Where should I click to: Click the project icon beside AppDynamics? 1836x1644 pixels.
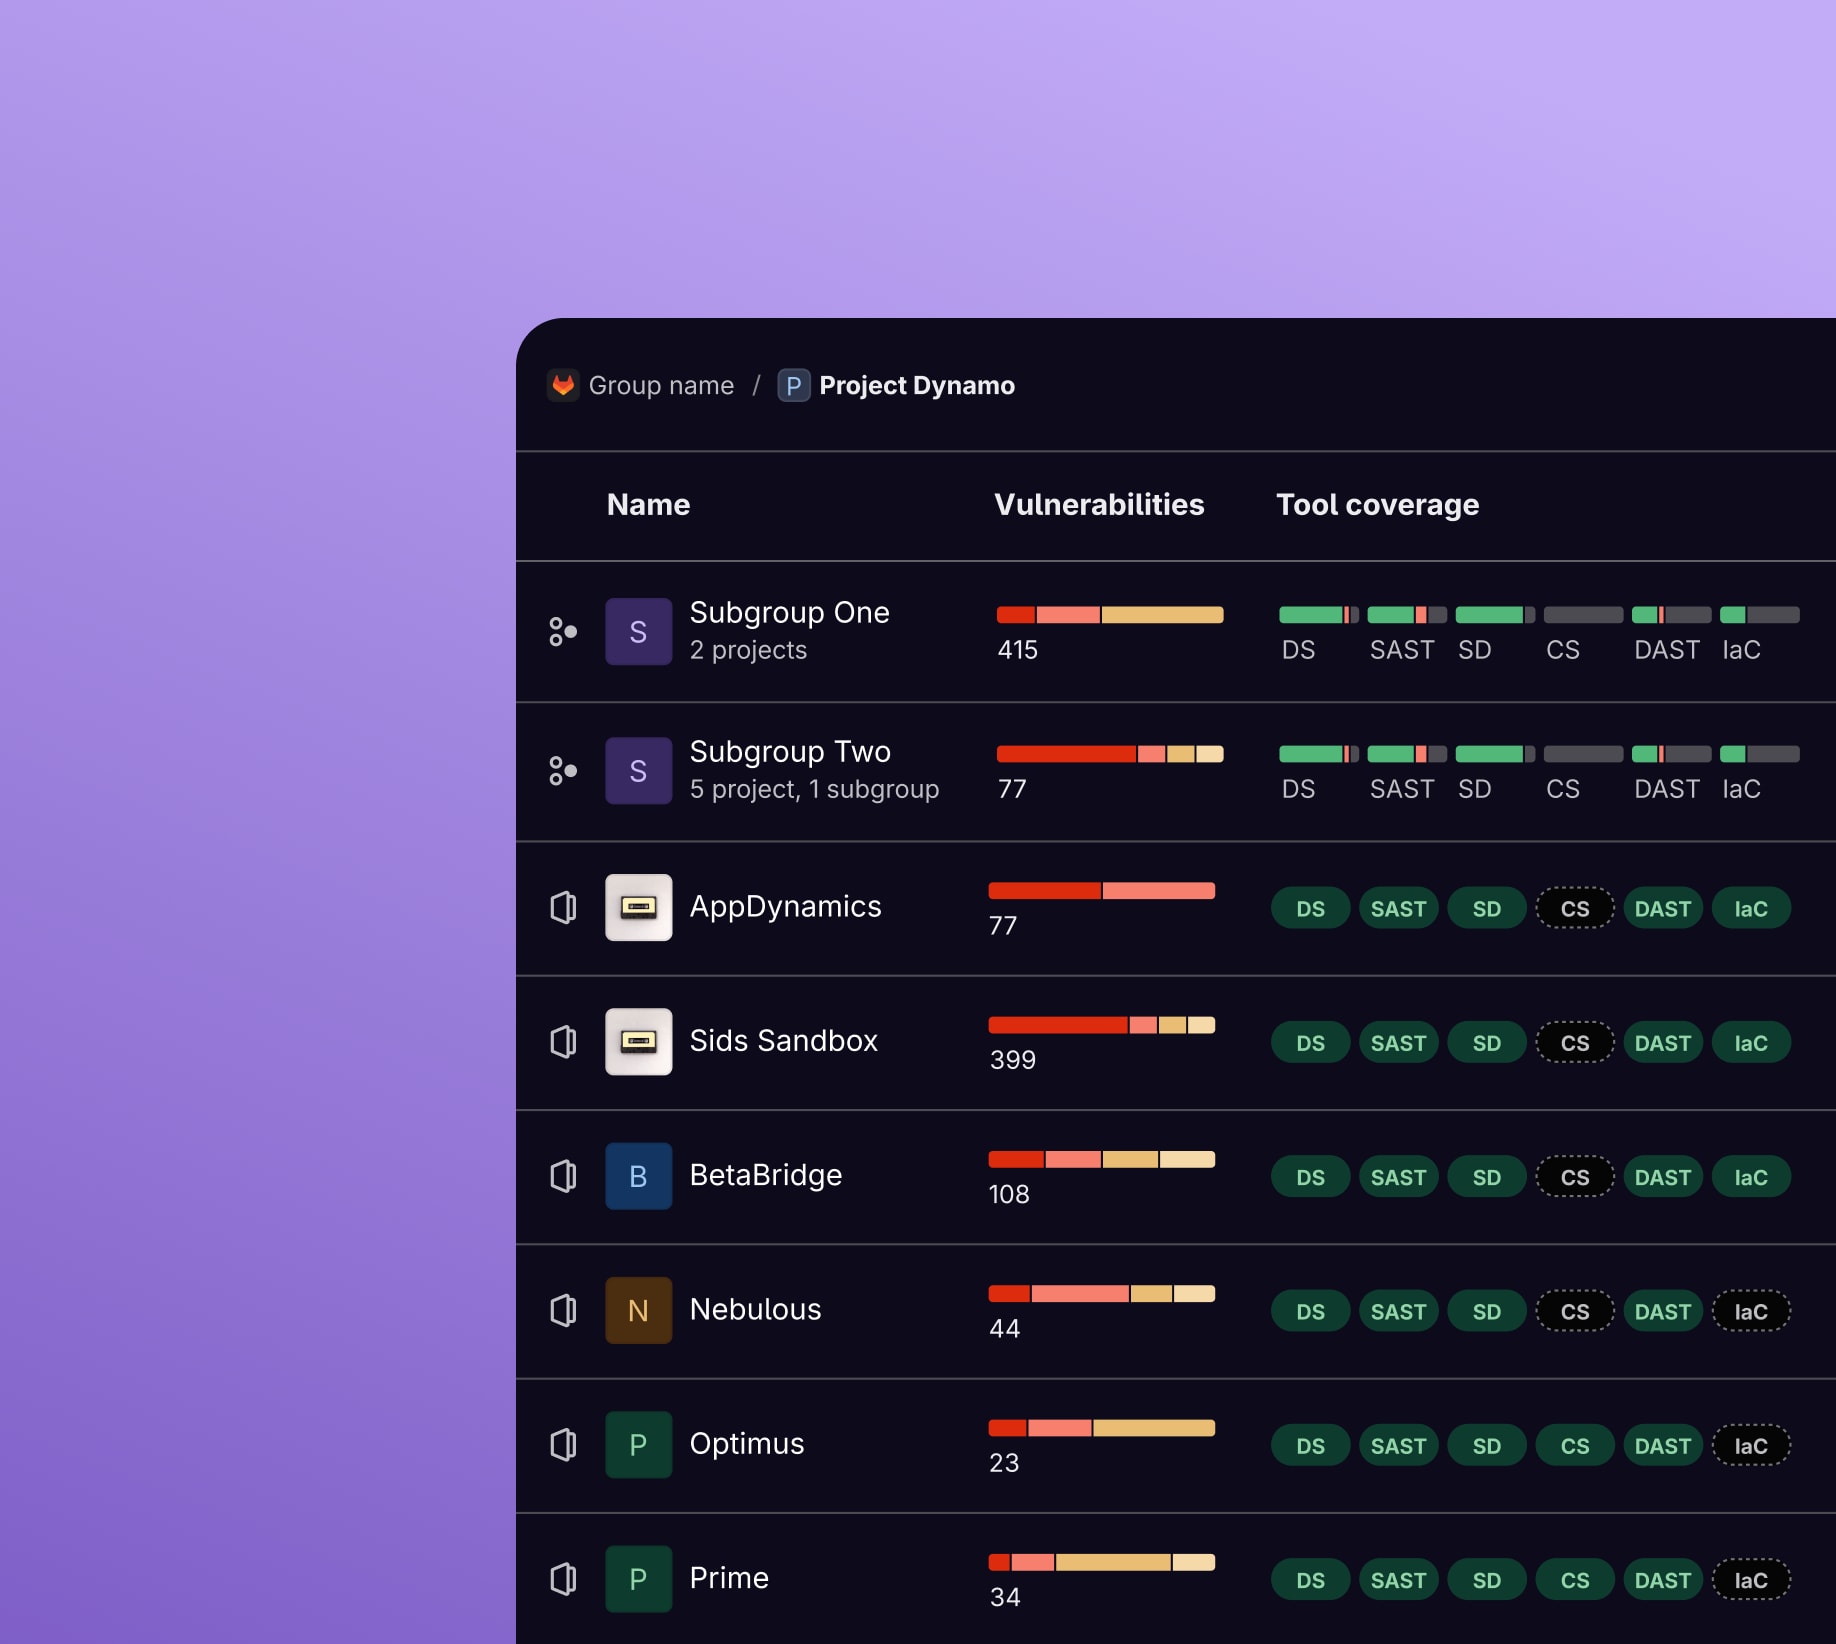click(x=563, y=907)
